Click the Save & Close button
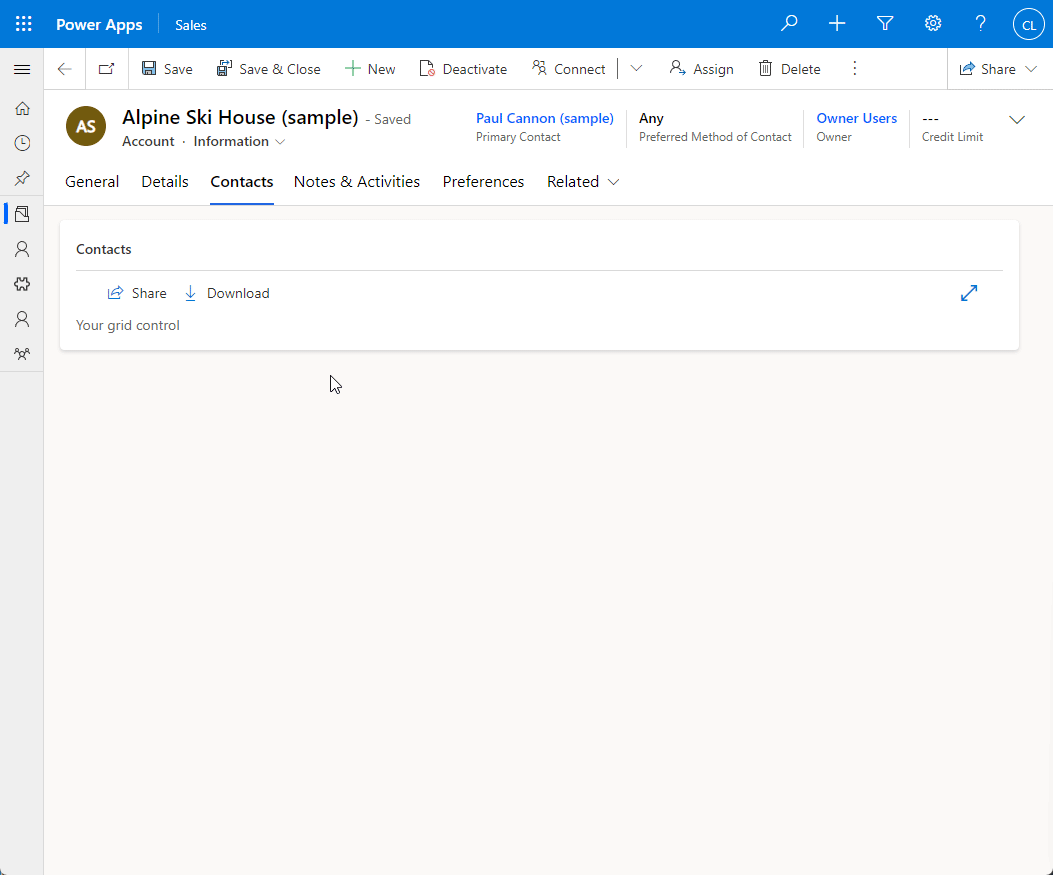 coord(269,69)
